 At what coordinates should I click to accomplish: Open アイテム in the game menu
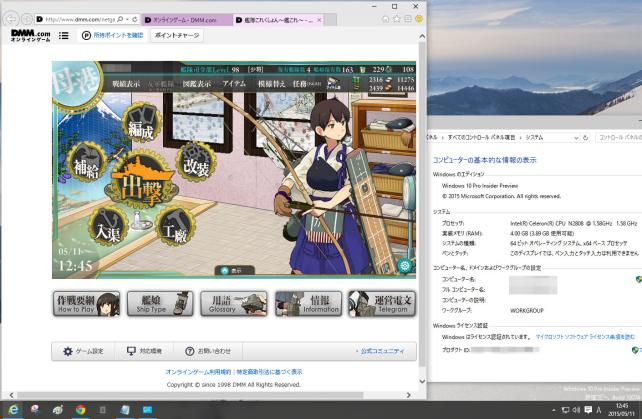pos(234,84)
